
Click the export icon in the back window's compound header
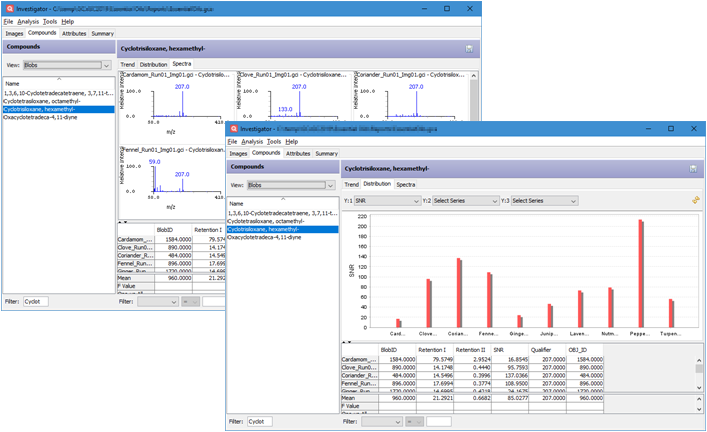tap(469, 48)
